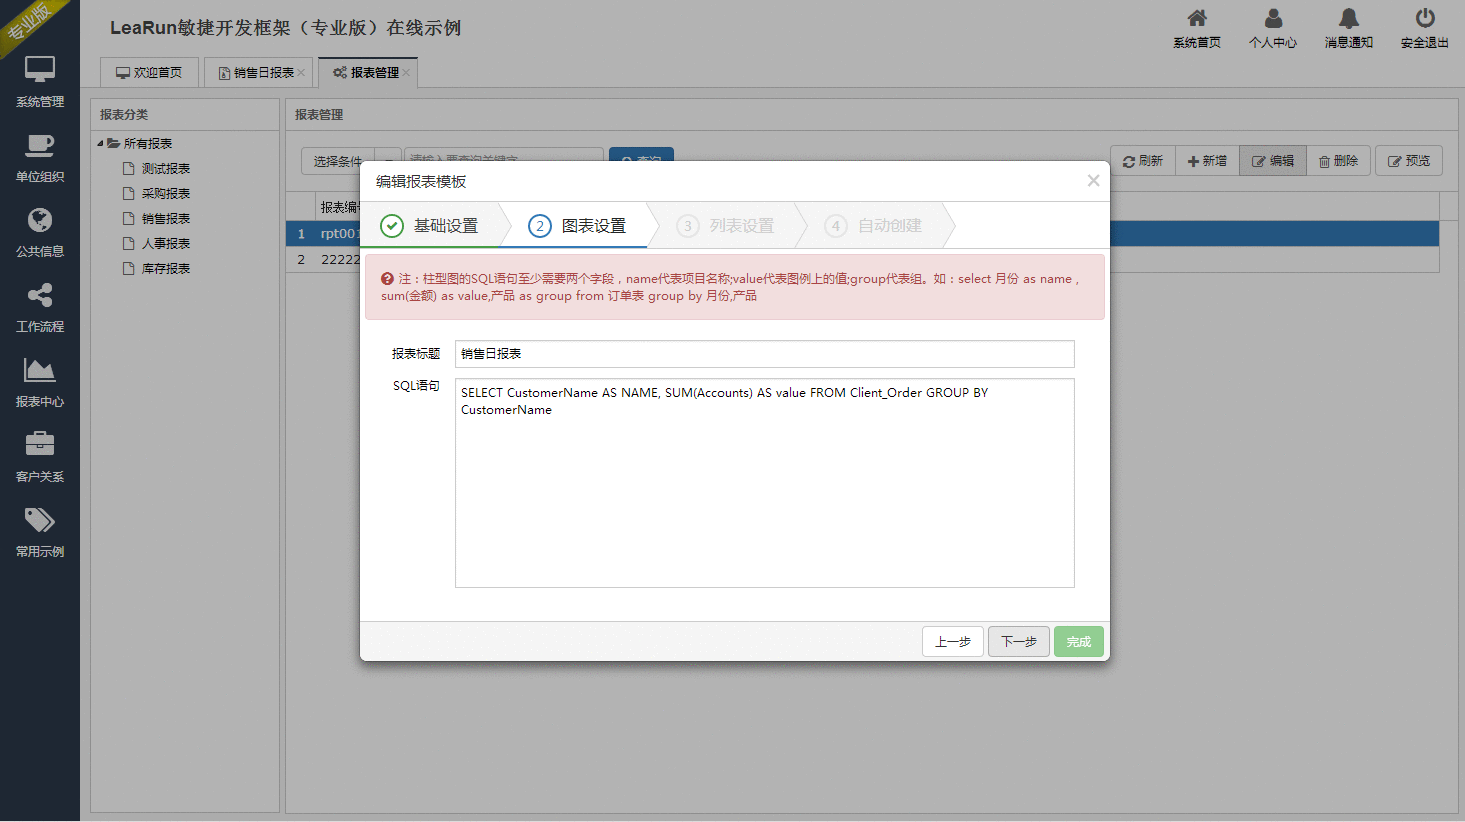Click 编辑 toolbar button
The width and height of the screenshot is (1465, 822).
(1273, 161)
